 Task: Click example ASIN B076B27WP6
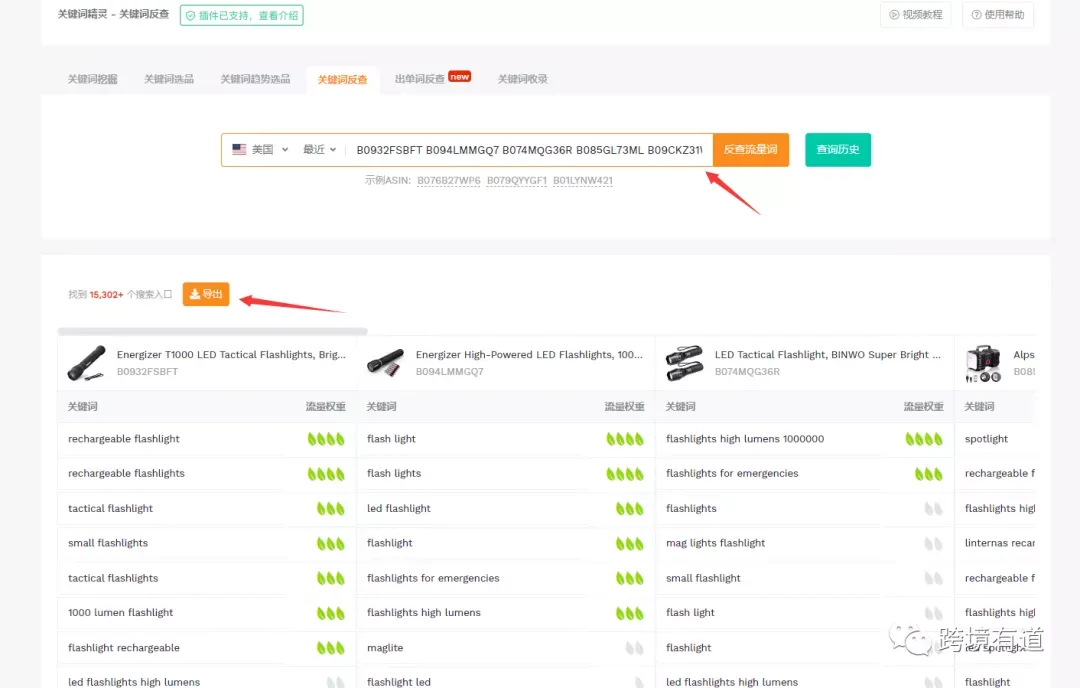[448, 180]
